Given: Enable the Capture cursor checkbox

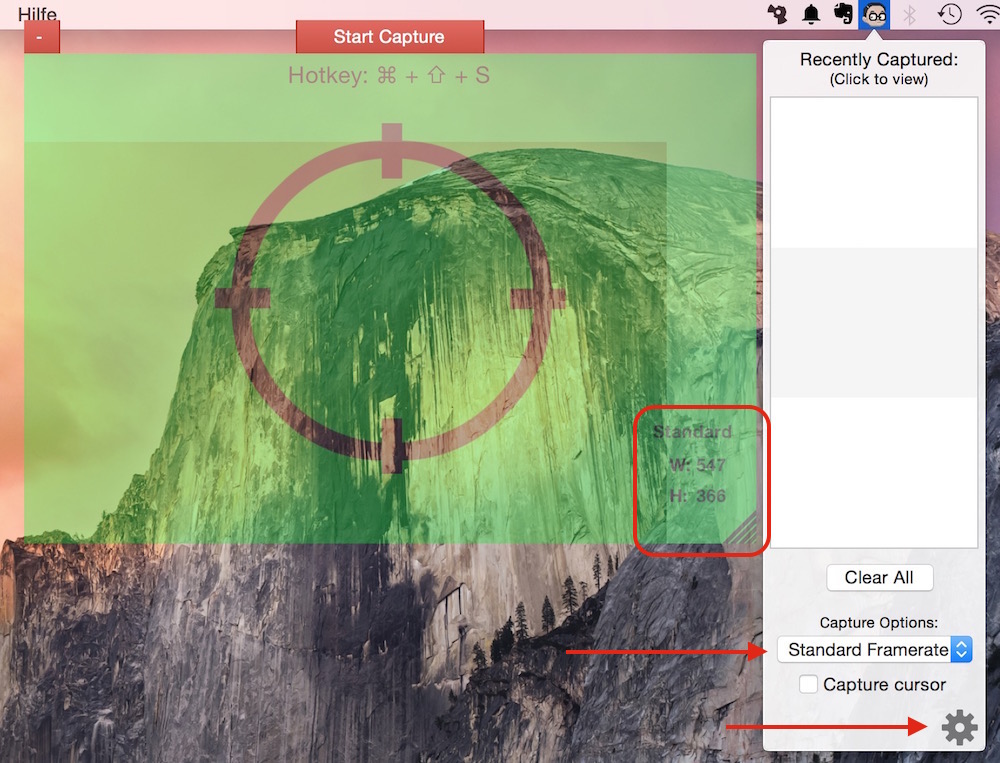Looking at the screenshot, I should pyautogui.click(x=808, y=685).
